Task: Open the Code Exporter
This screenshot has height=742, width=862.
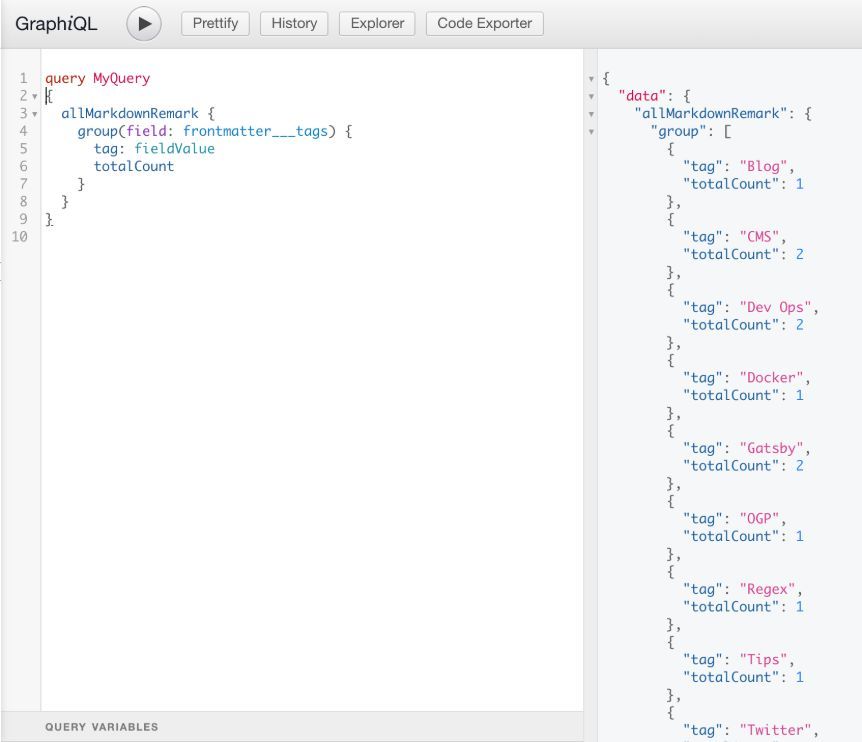Action: coord(484,24)
